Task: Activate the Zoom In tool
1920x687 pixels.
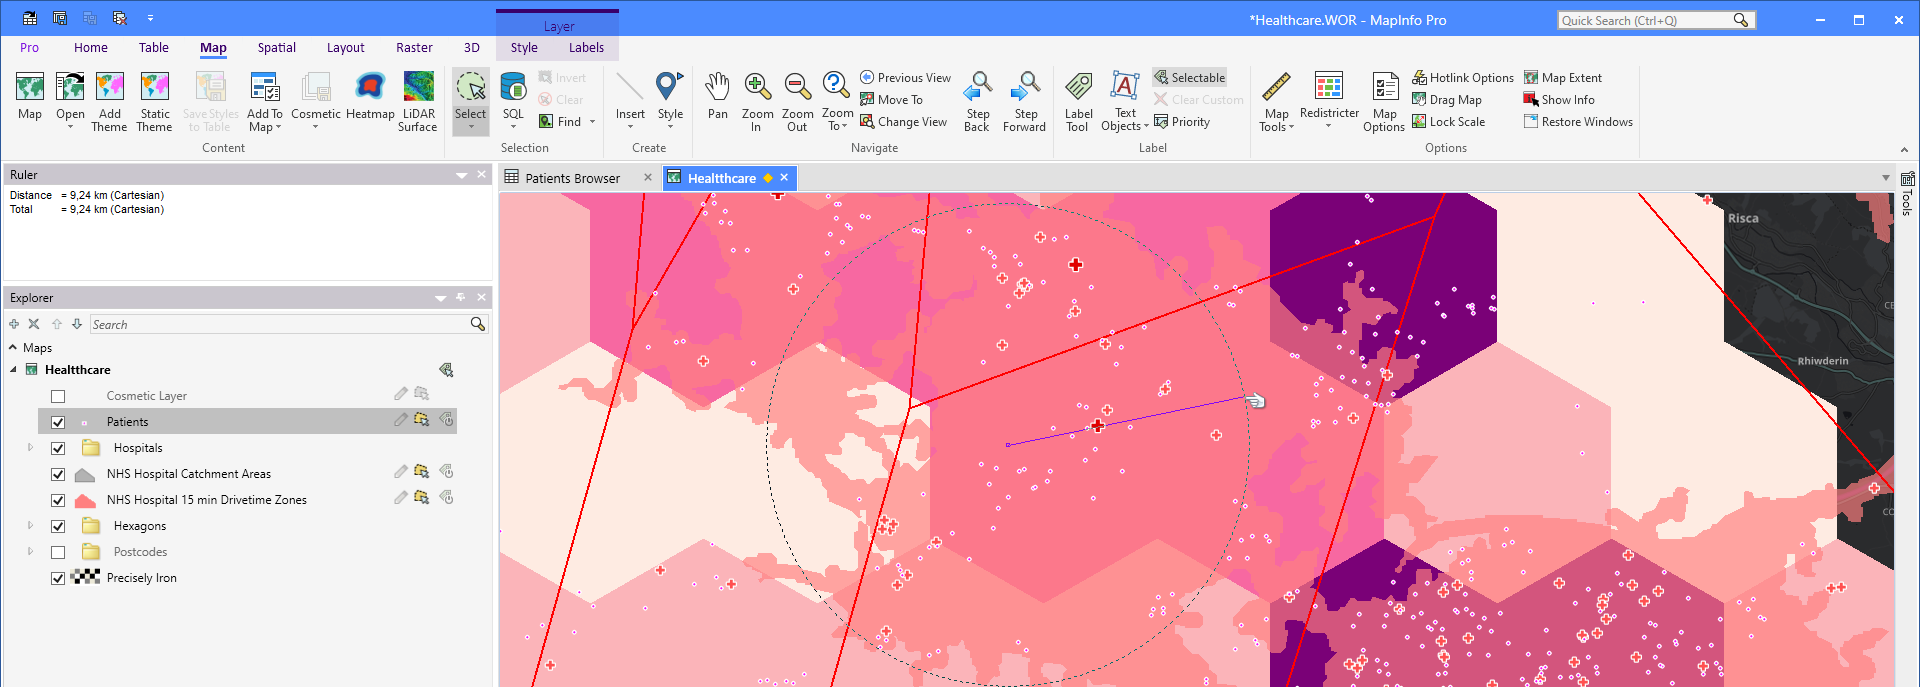Action: pos(758,102)
